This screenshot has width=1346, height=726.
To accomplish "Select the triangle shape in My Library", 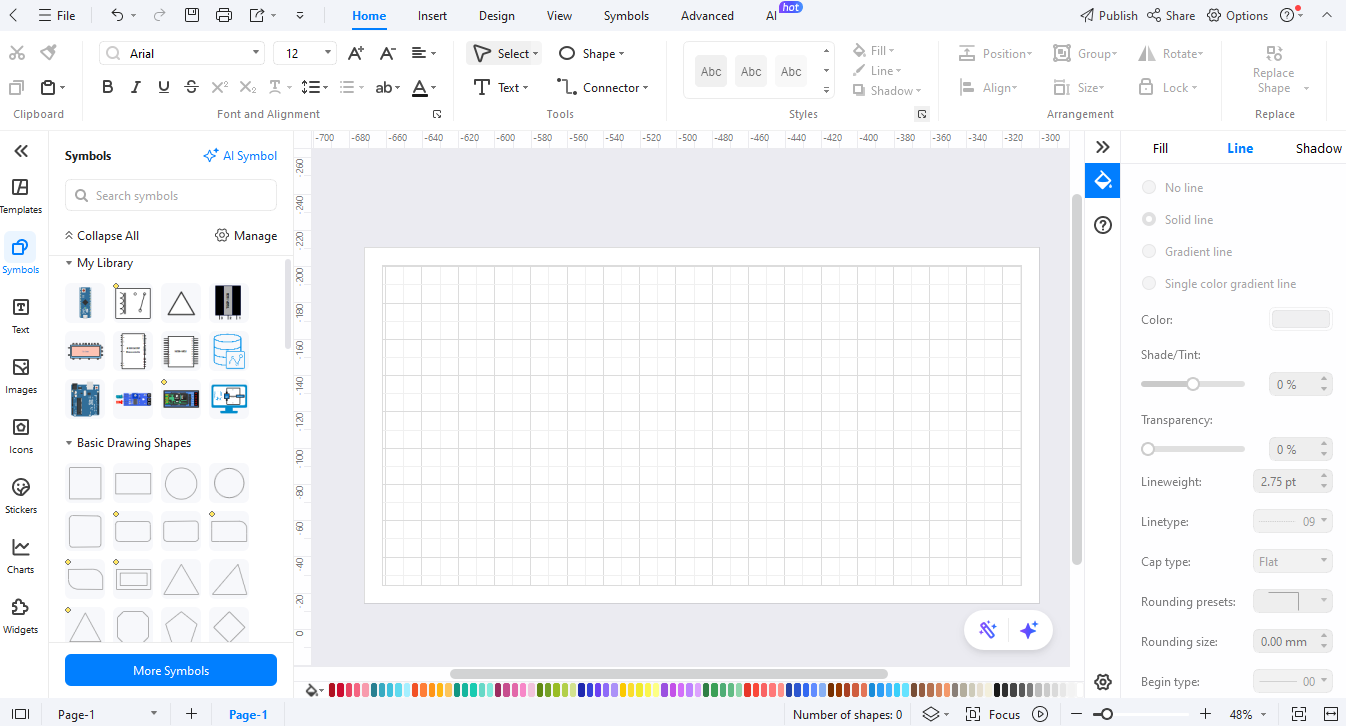I will (181, 302).
